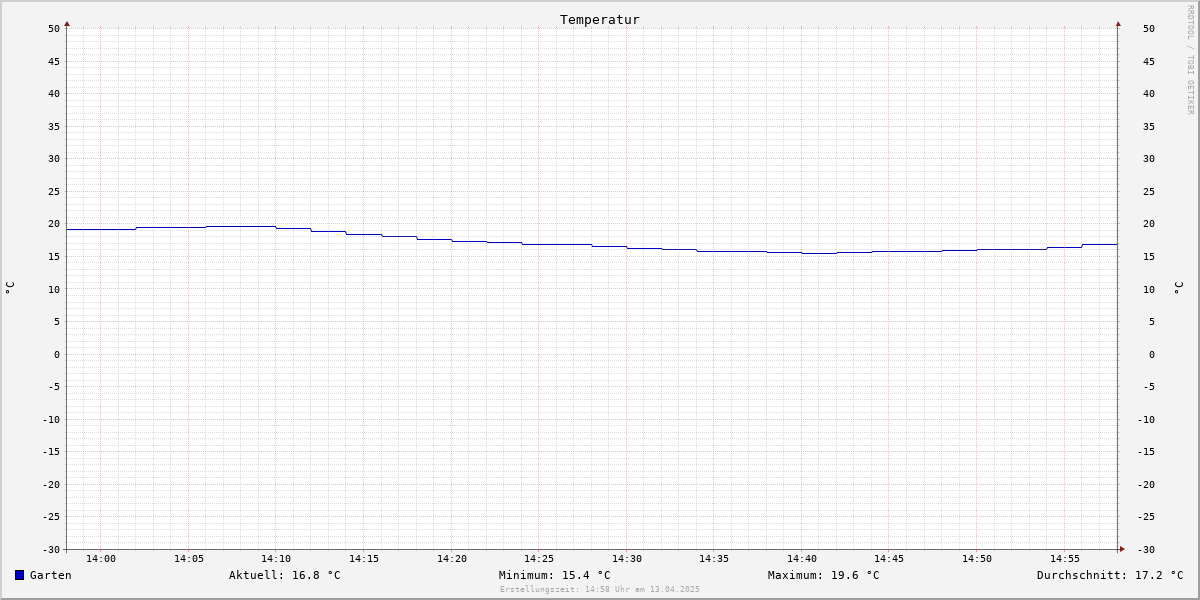Click the "Garten" legend label
The height and width of the screenshot is (600, 1200).
(51, 575)
